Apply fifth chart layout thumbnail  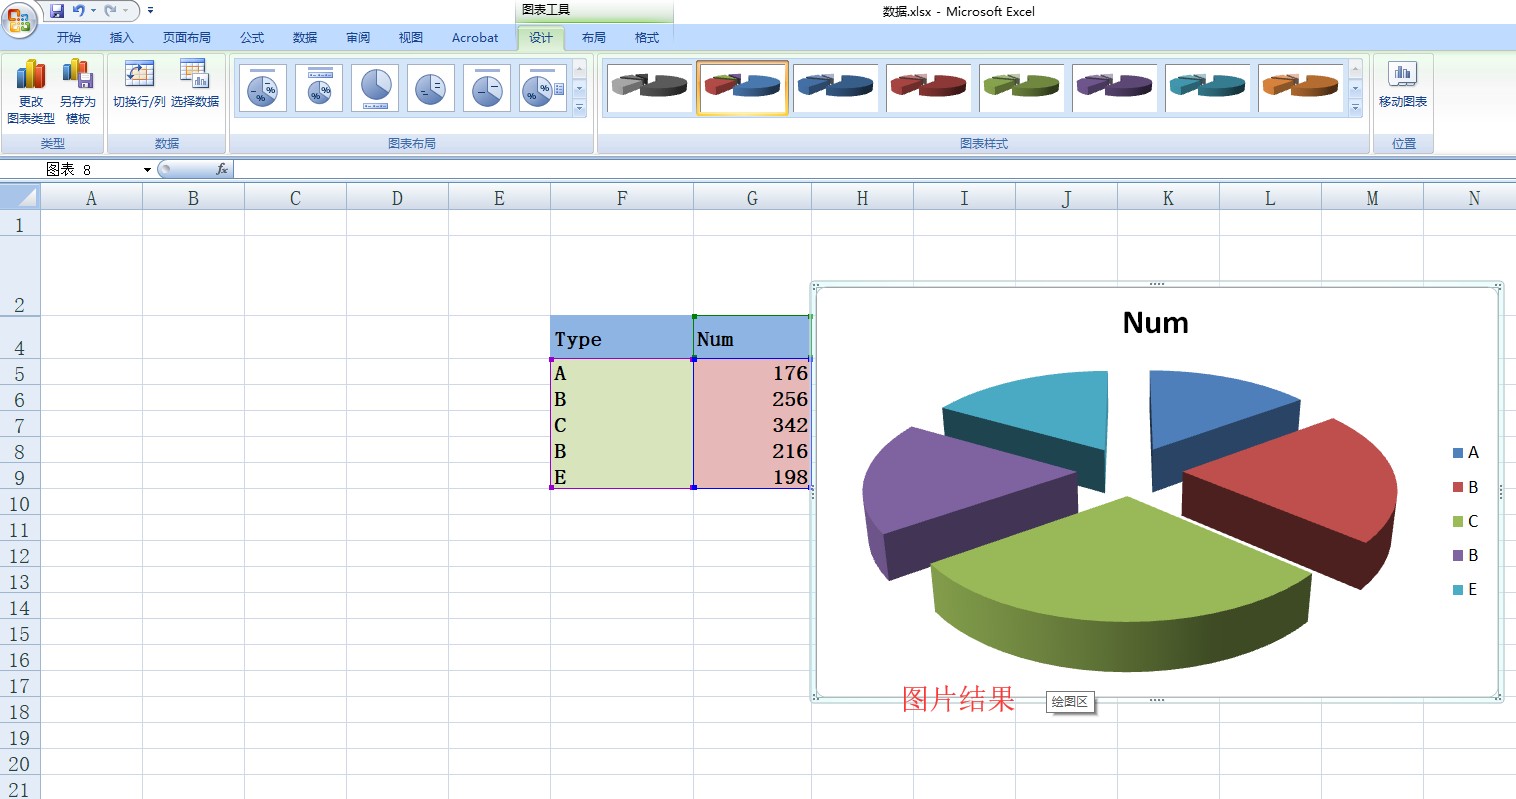(487, 88)
